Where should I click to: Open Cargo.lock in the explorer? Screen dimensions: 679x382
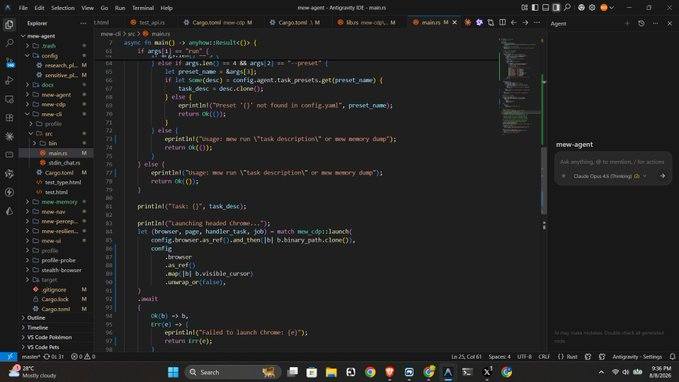click(x=56, y=299)
